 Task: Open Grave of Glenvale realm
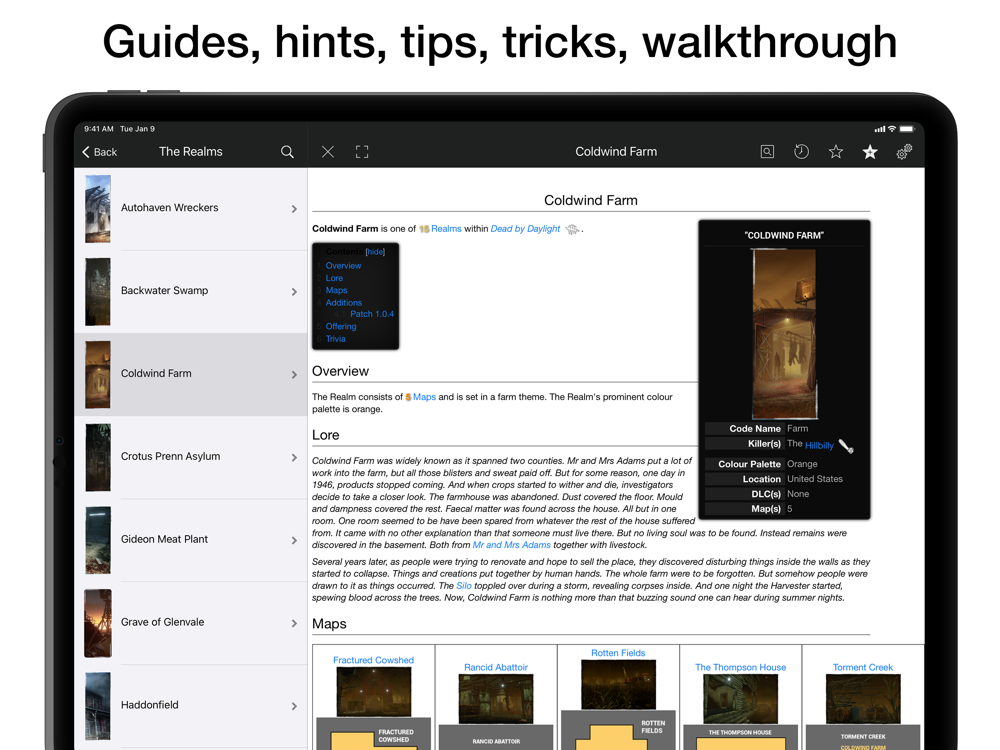(x=191, y=623)
